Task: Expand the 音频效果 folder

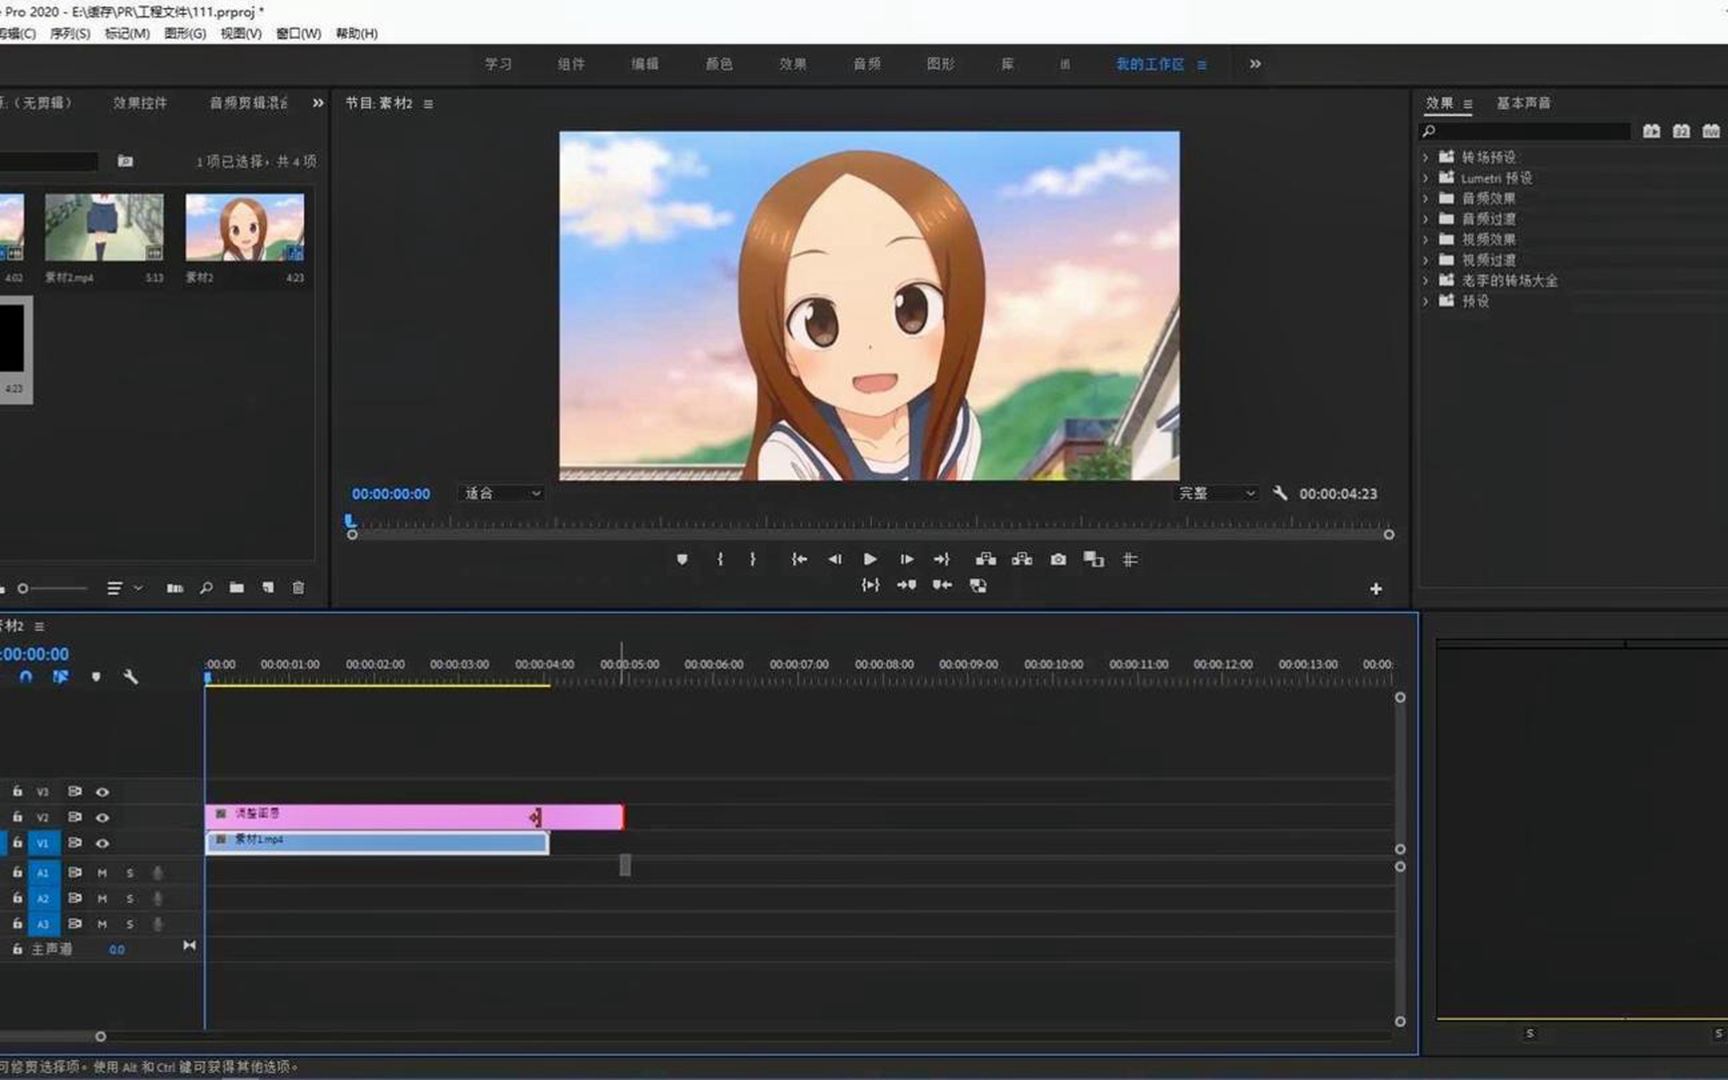Action: coord(1425,198)
